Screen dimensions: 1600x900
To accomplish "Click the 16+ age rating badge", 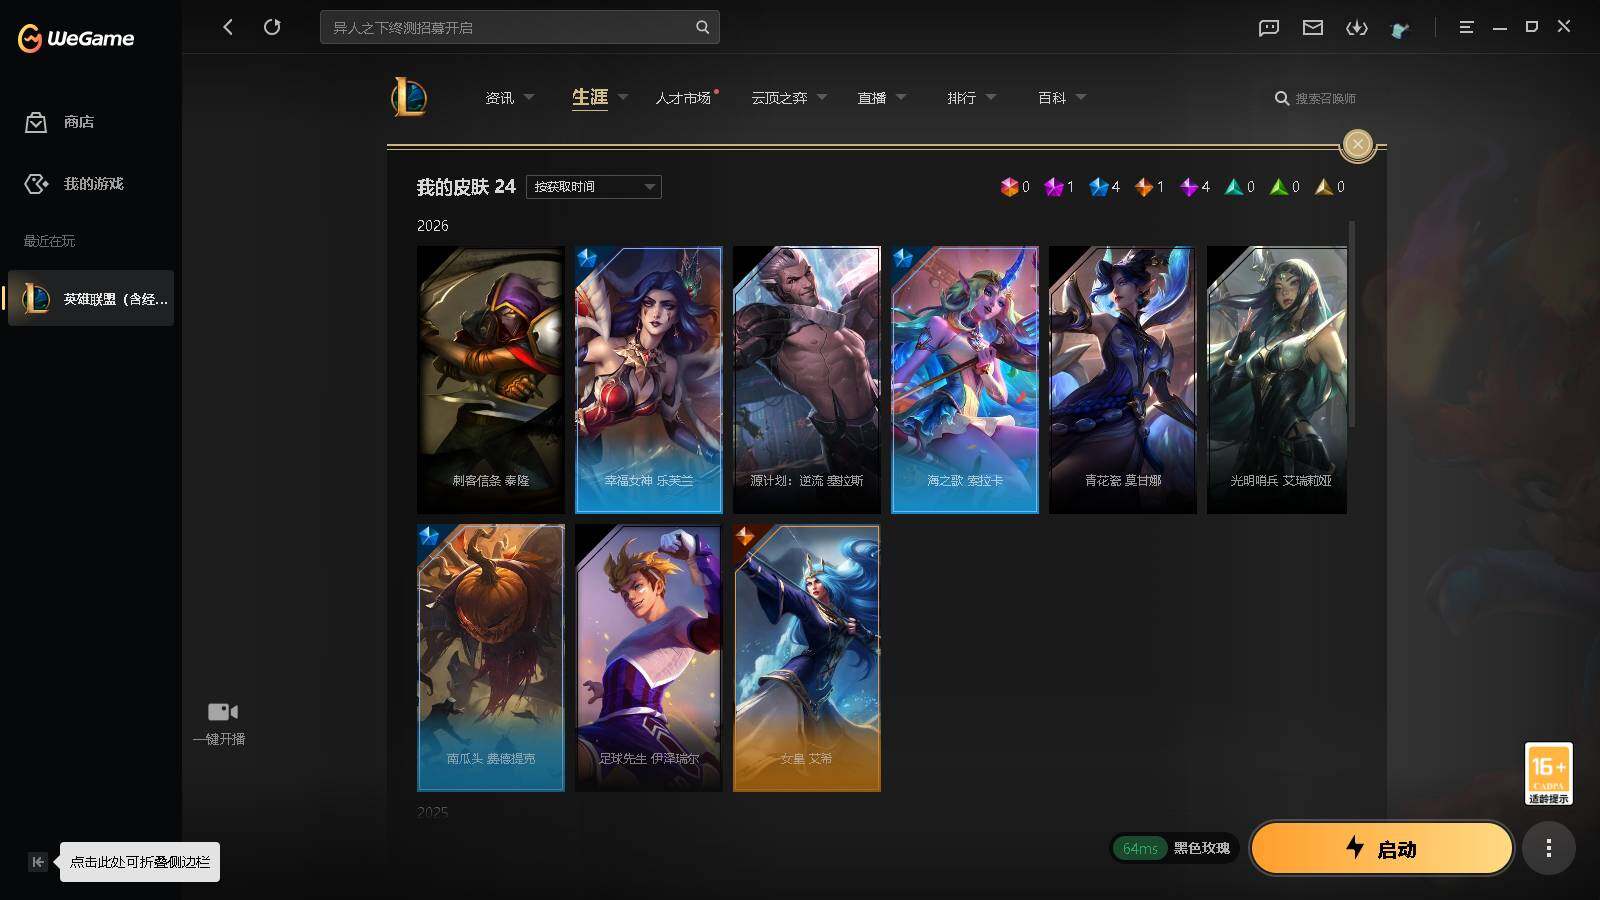I will [1548, 773].
